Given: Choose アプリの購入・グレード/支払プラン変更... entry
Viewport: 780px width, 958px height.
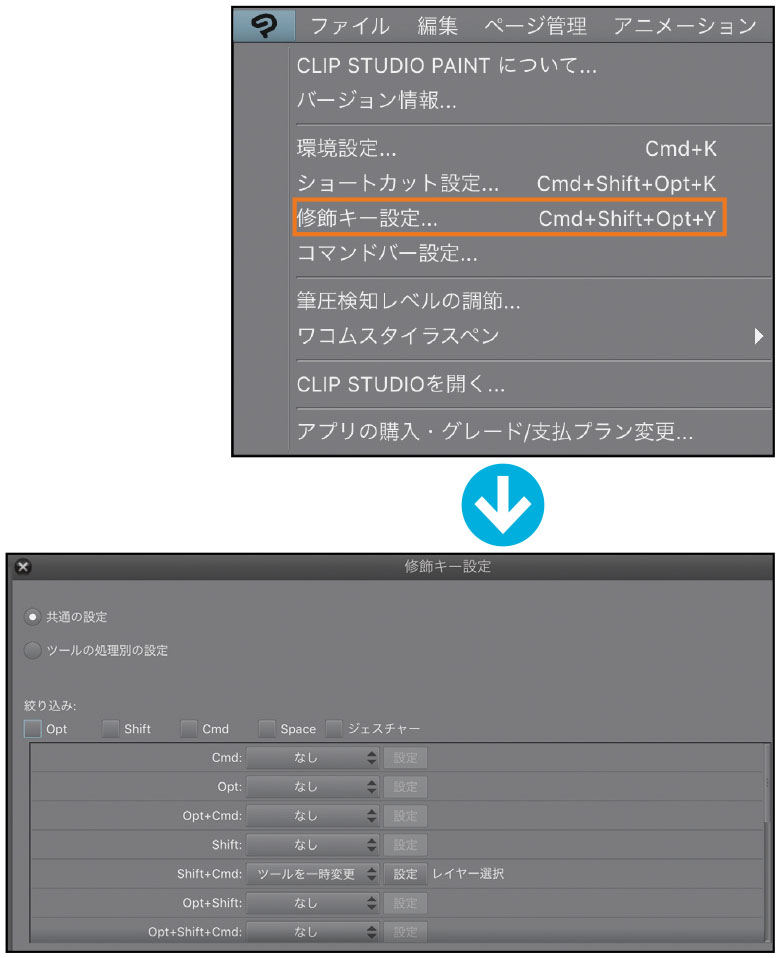Looking at the screenshot, I should click(x=495, y=432).
